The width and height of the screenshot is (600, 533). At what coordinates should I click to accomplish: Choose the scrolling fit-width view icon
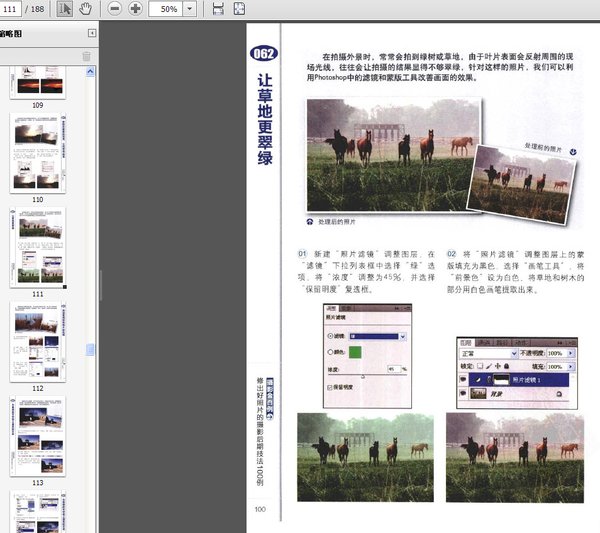click(218, 8)
